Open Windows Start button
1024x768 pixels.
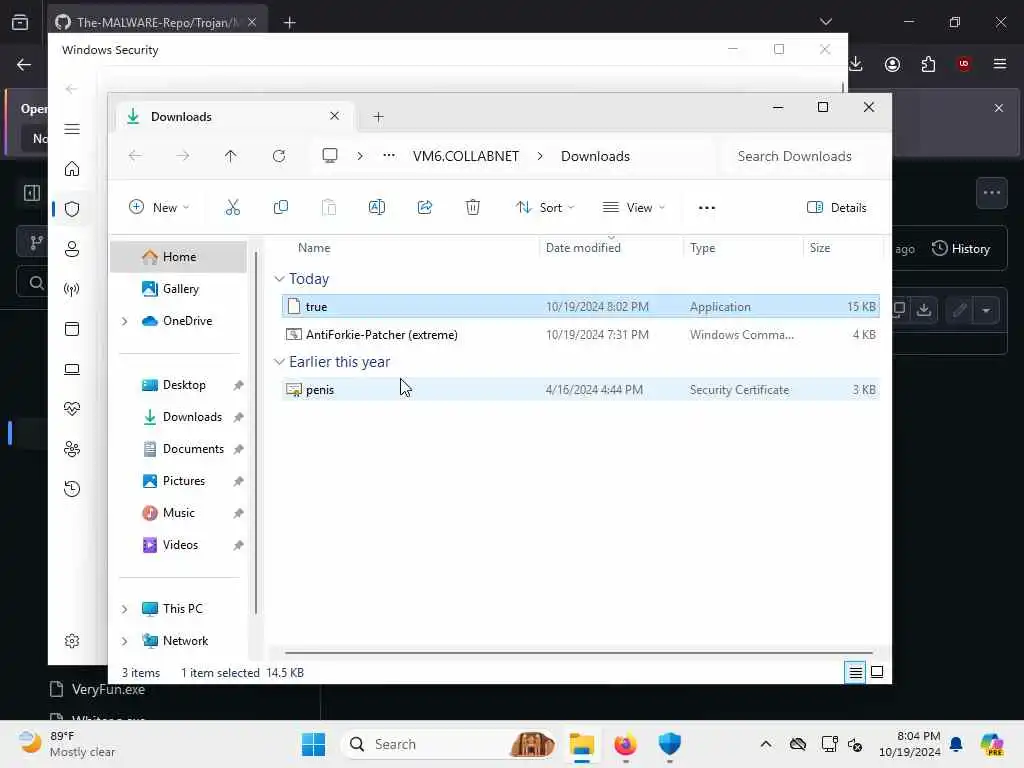(313, 744)
